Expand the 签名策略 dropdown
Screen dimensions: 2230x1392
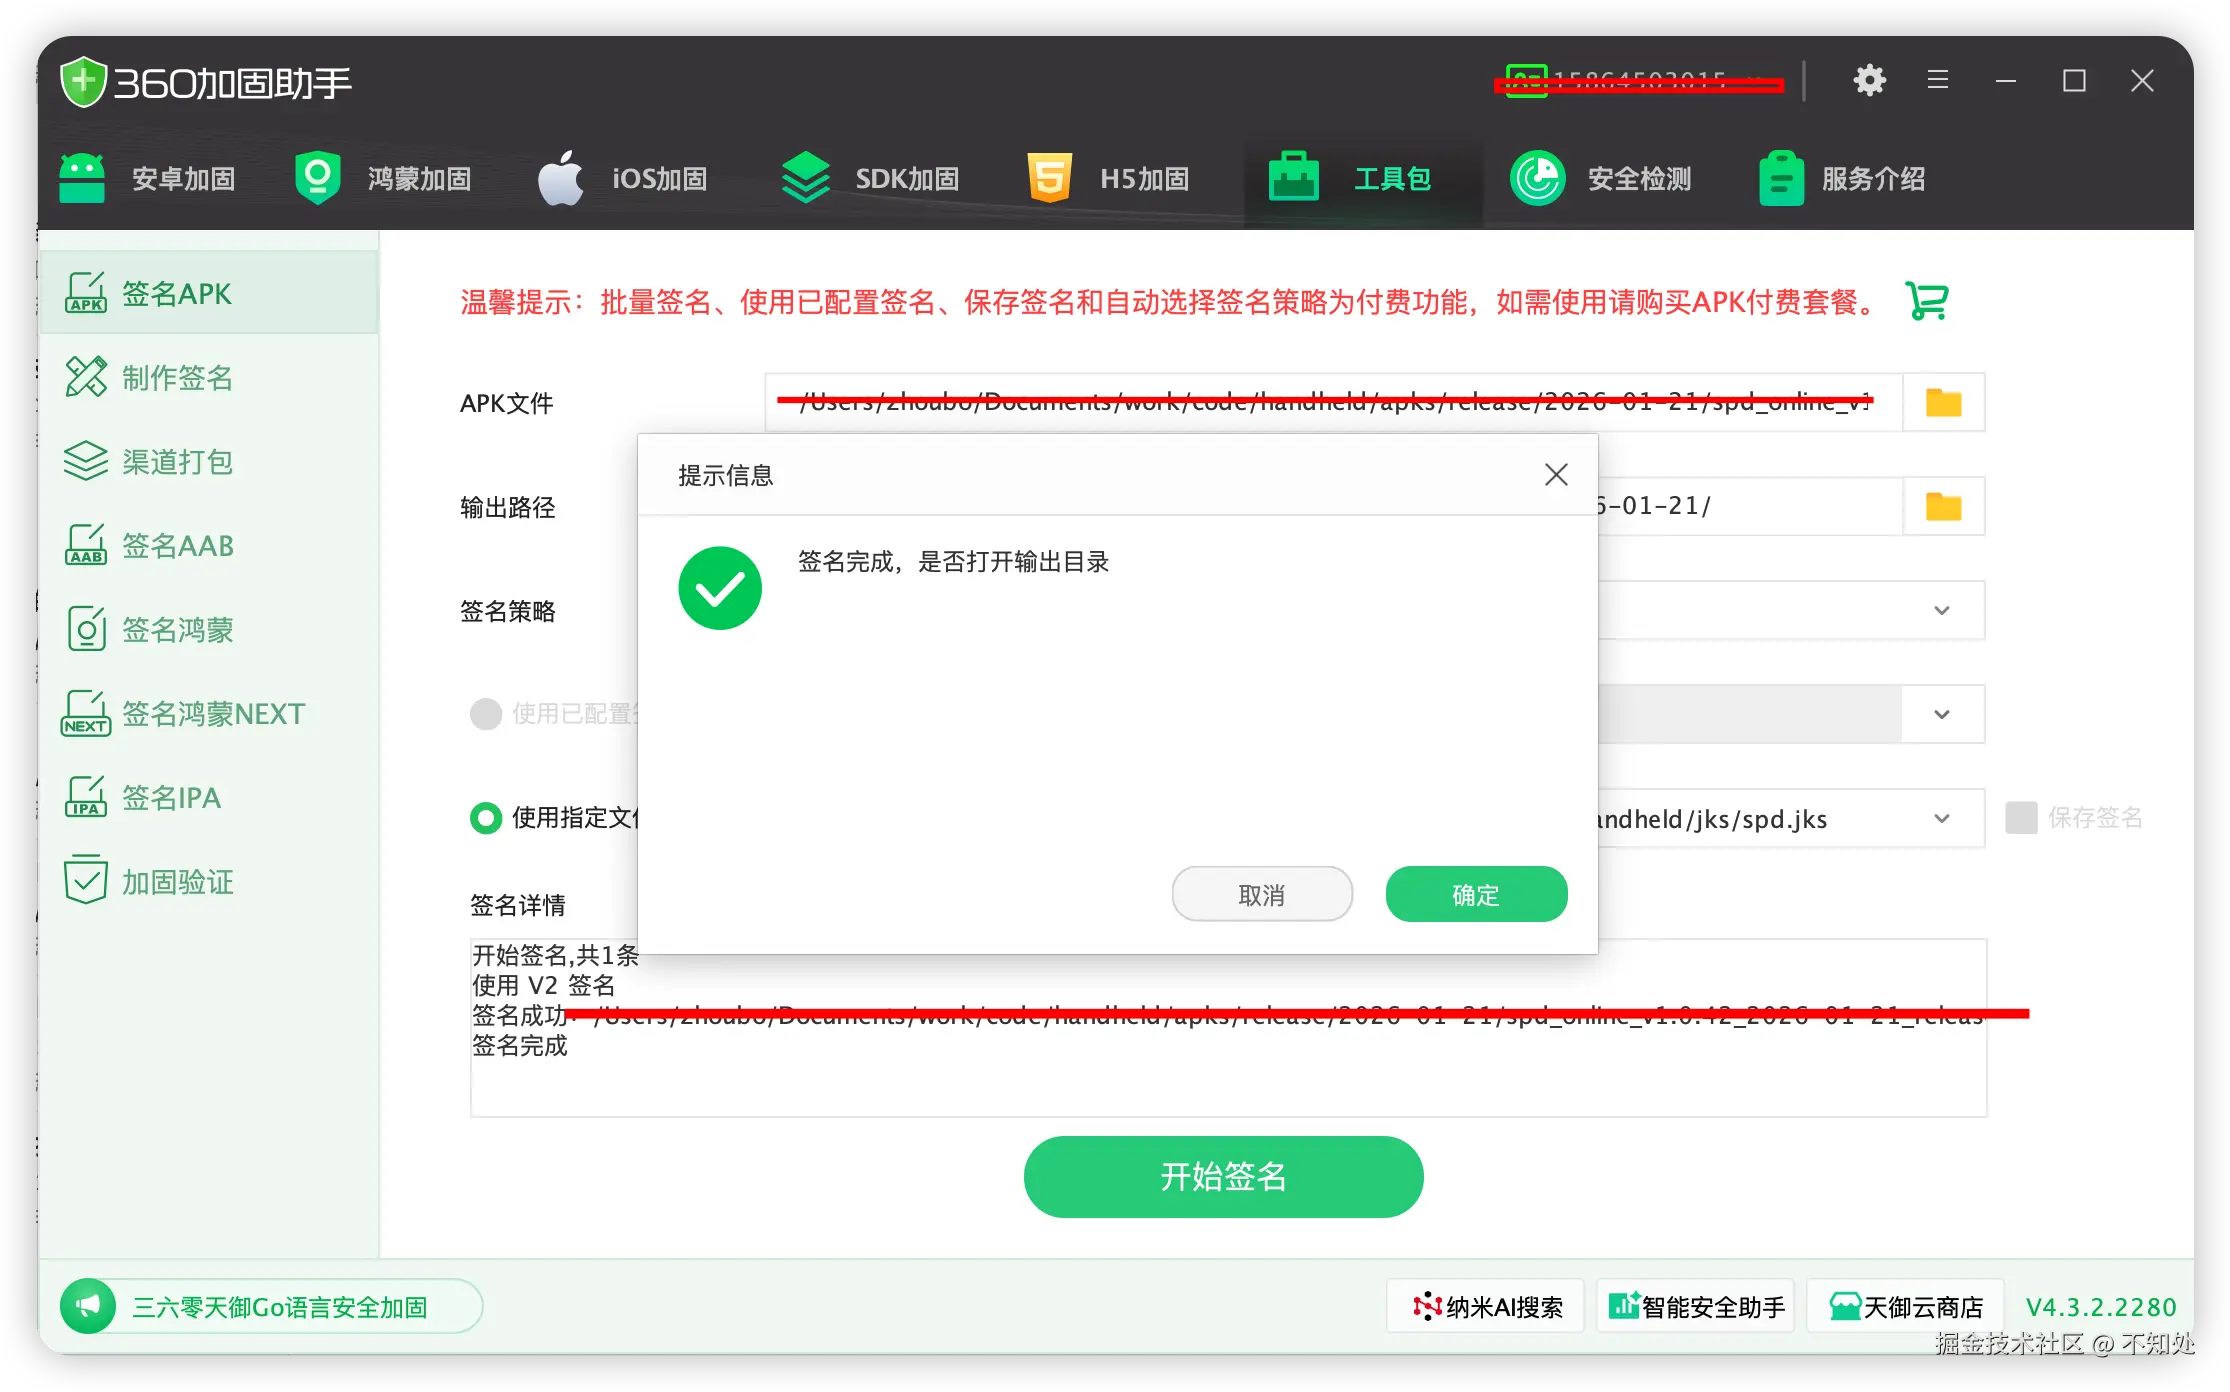pos(1941,611)
